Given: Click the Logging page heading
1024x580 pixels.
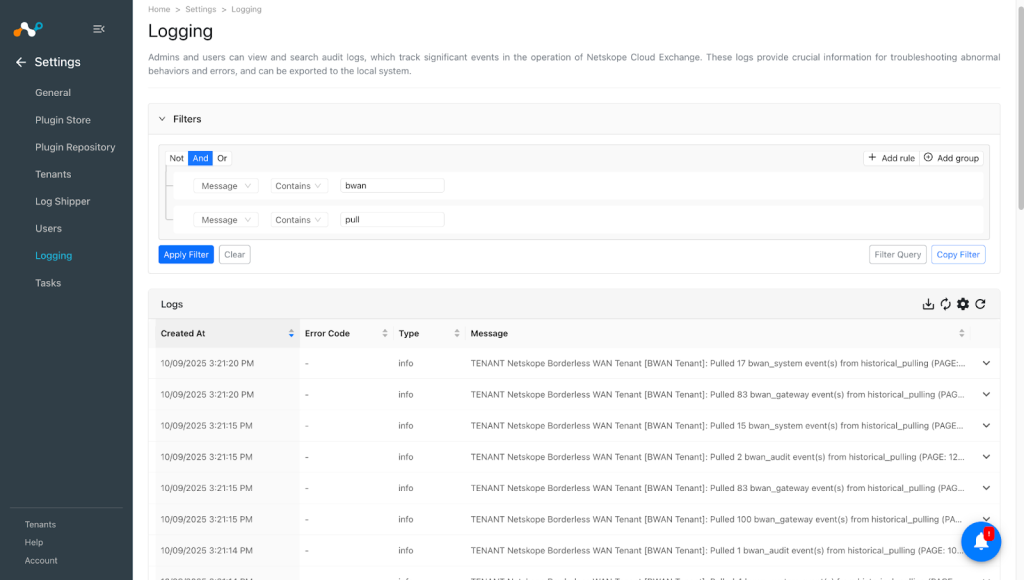Looking at the screenshot, I should coord(180,31).
